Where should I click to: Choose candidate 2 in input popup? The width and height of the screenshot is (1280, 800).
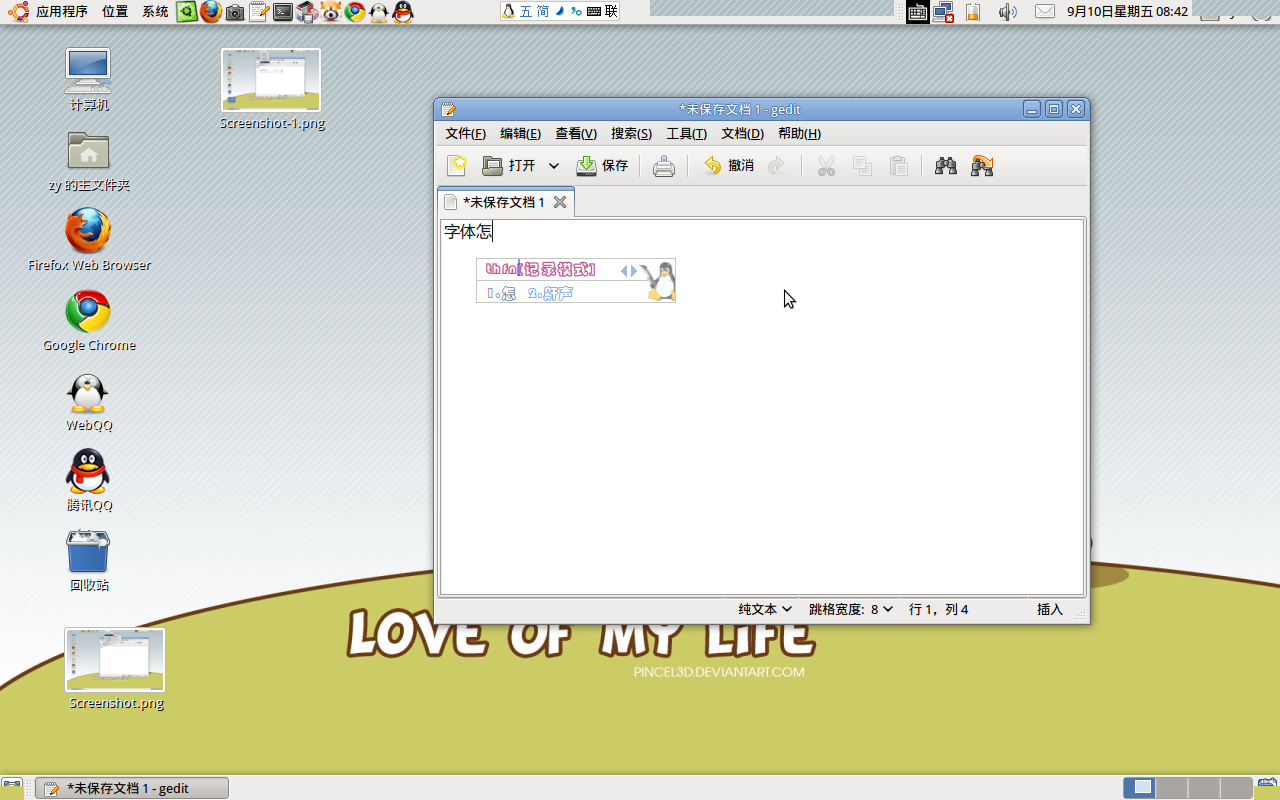pyautogui.click(x=550, y=293)
